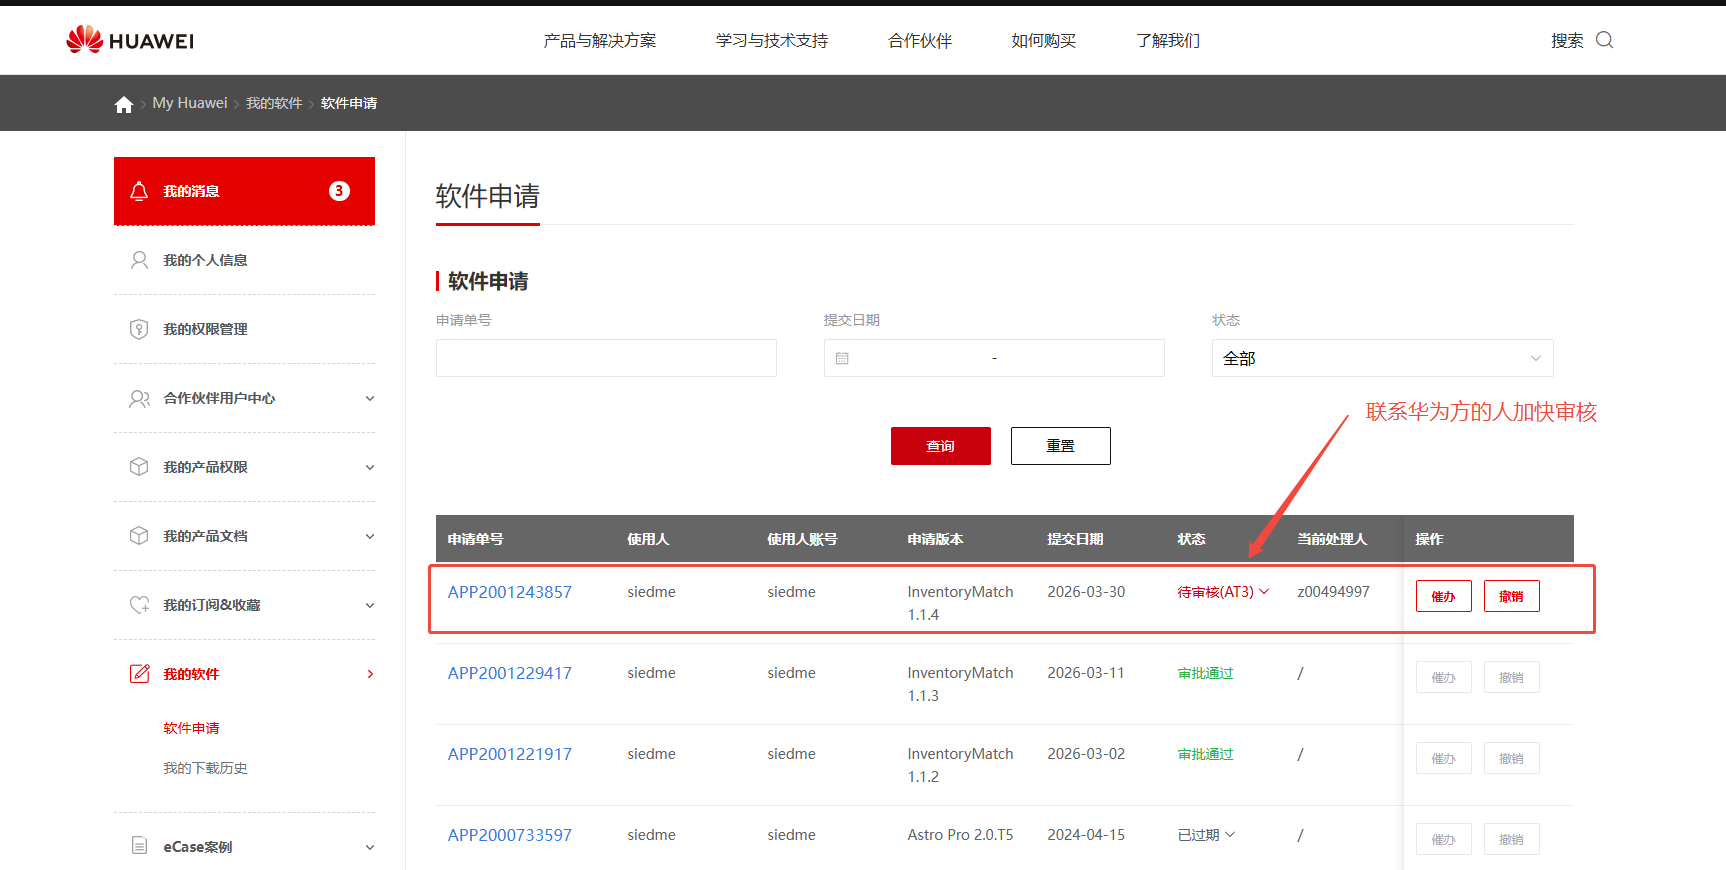Expand 合作伙伴用户中心 chevron
1726x870 pixels.
pyautogui.click(x=370, y=398)
